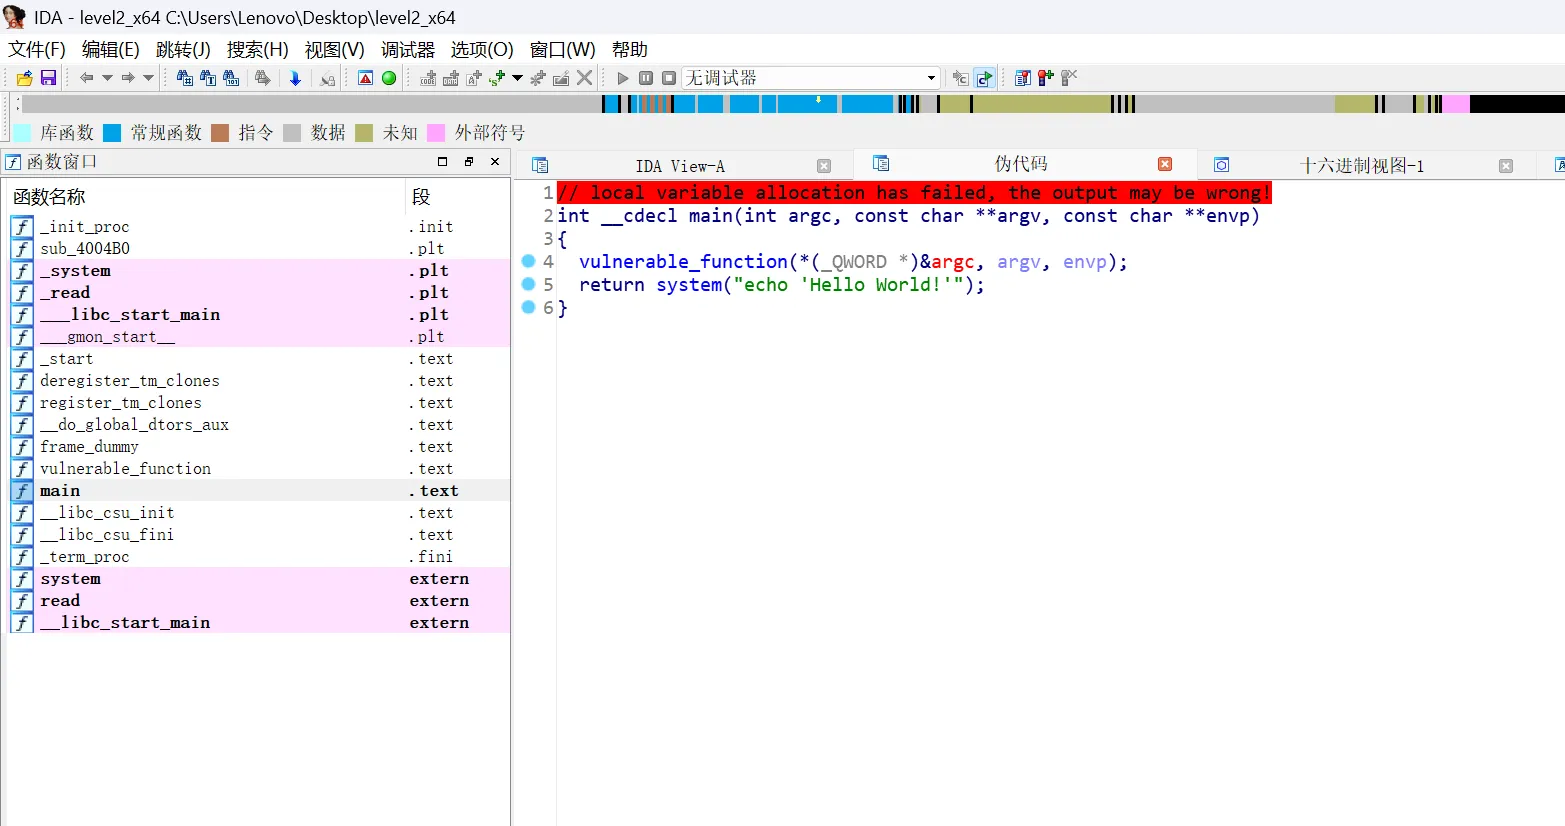Screen dimensions: 1565x826
Task: Select __libc_csu_init in the function list
Action: pos(259,513)
